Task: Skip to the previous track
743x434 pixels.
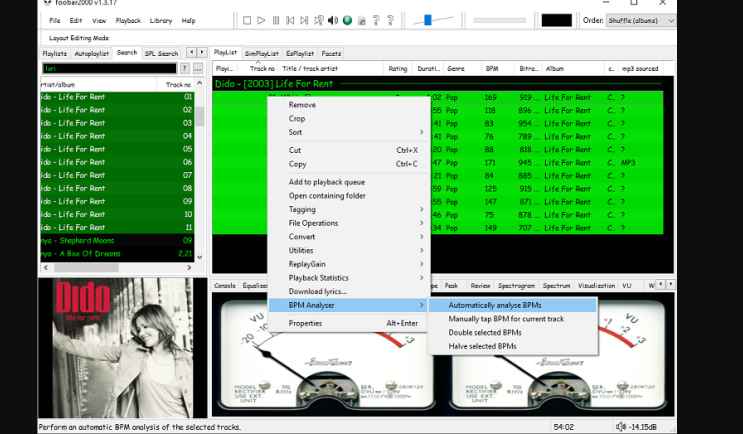Action: click(x=290, y=20)
